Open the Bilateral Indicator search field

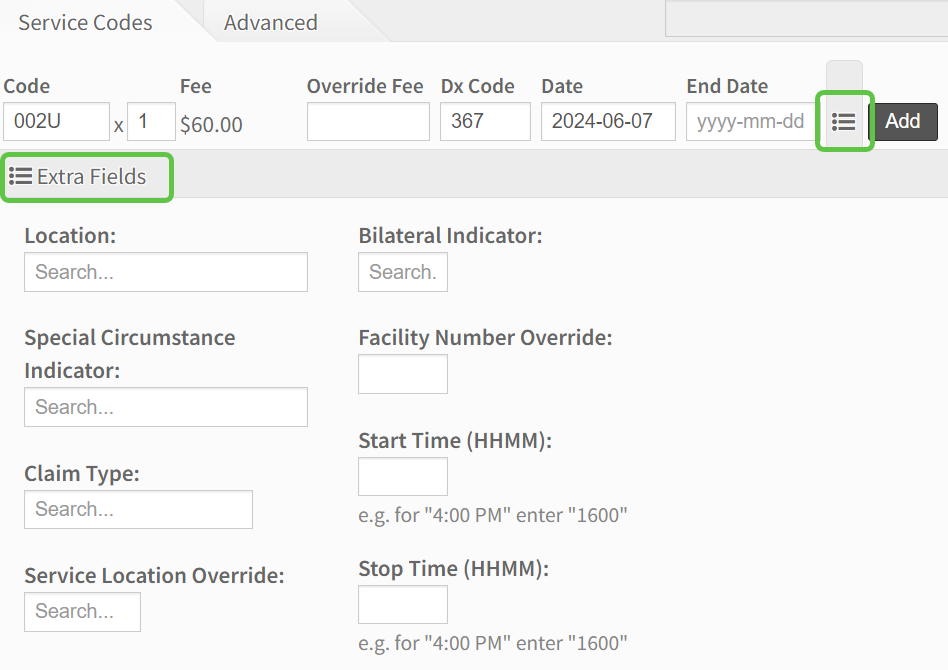[x=402, y=272]
